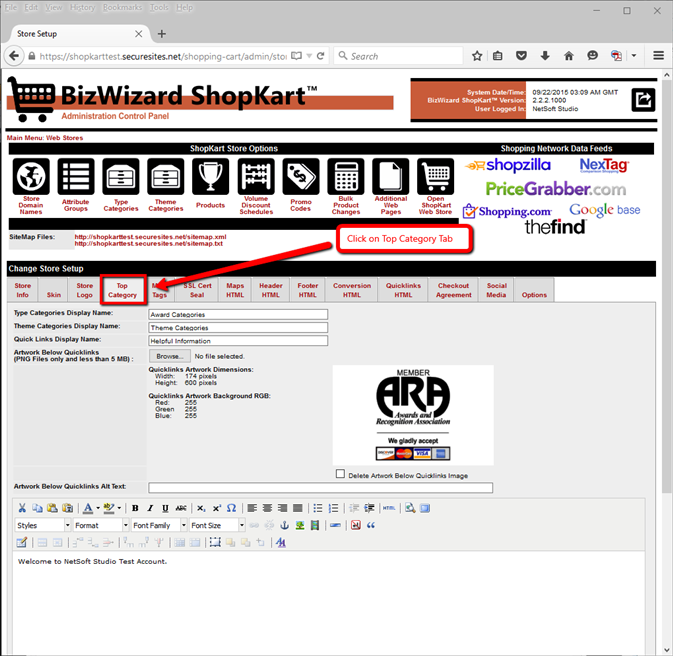Toggle Strikethrough formatting in editor
673x656 pixels.
(181, 508)
